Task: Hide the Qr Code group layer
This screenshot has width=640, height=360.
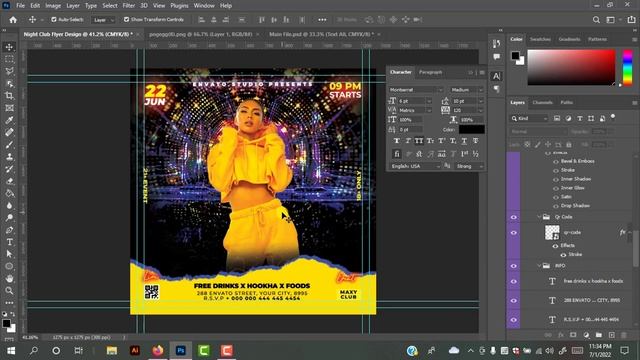Action: 513,217
